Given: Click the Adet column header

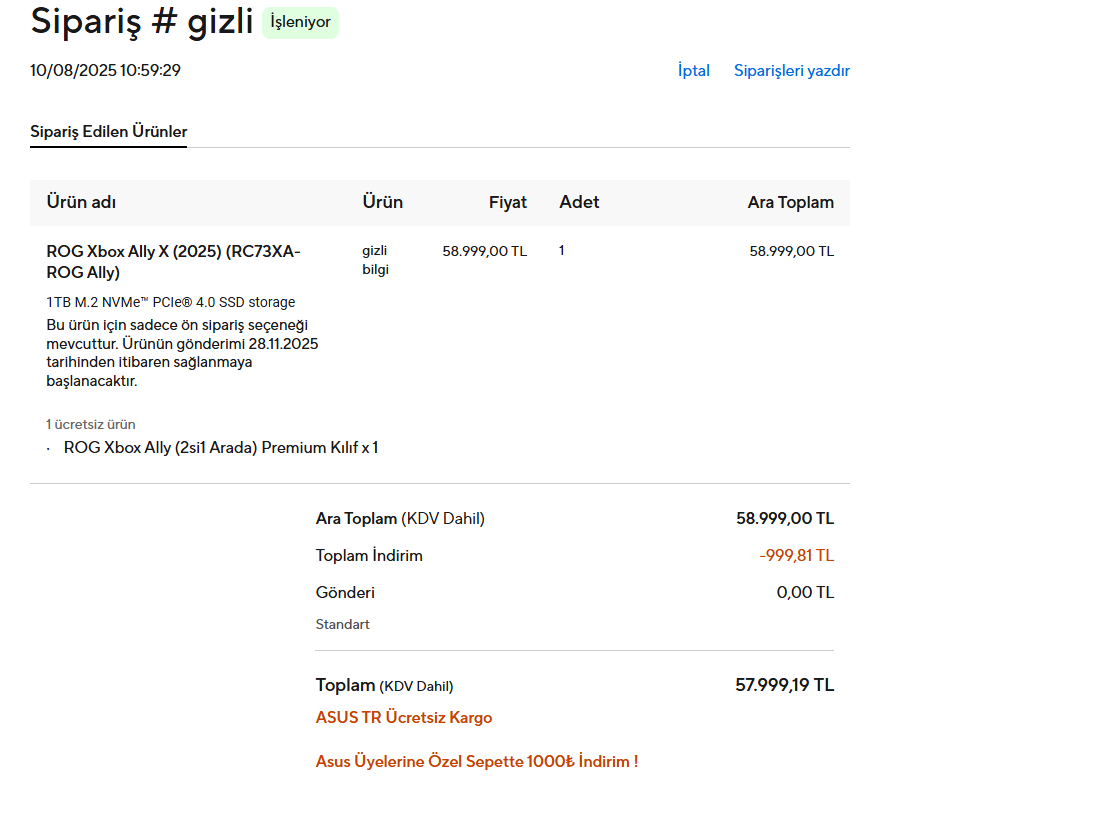Looking at the screenshot, I should [579, 202].
